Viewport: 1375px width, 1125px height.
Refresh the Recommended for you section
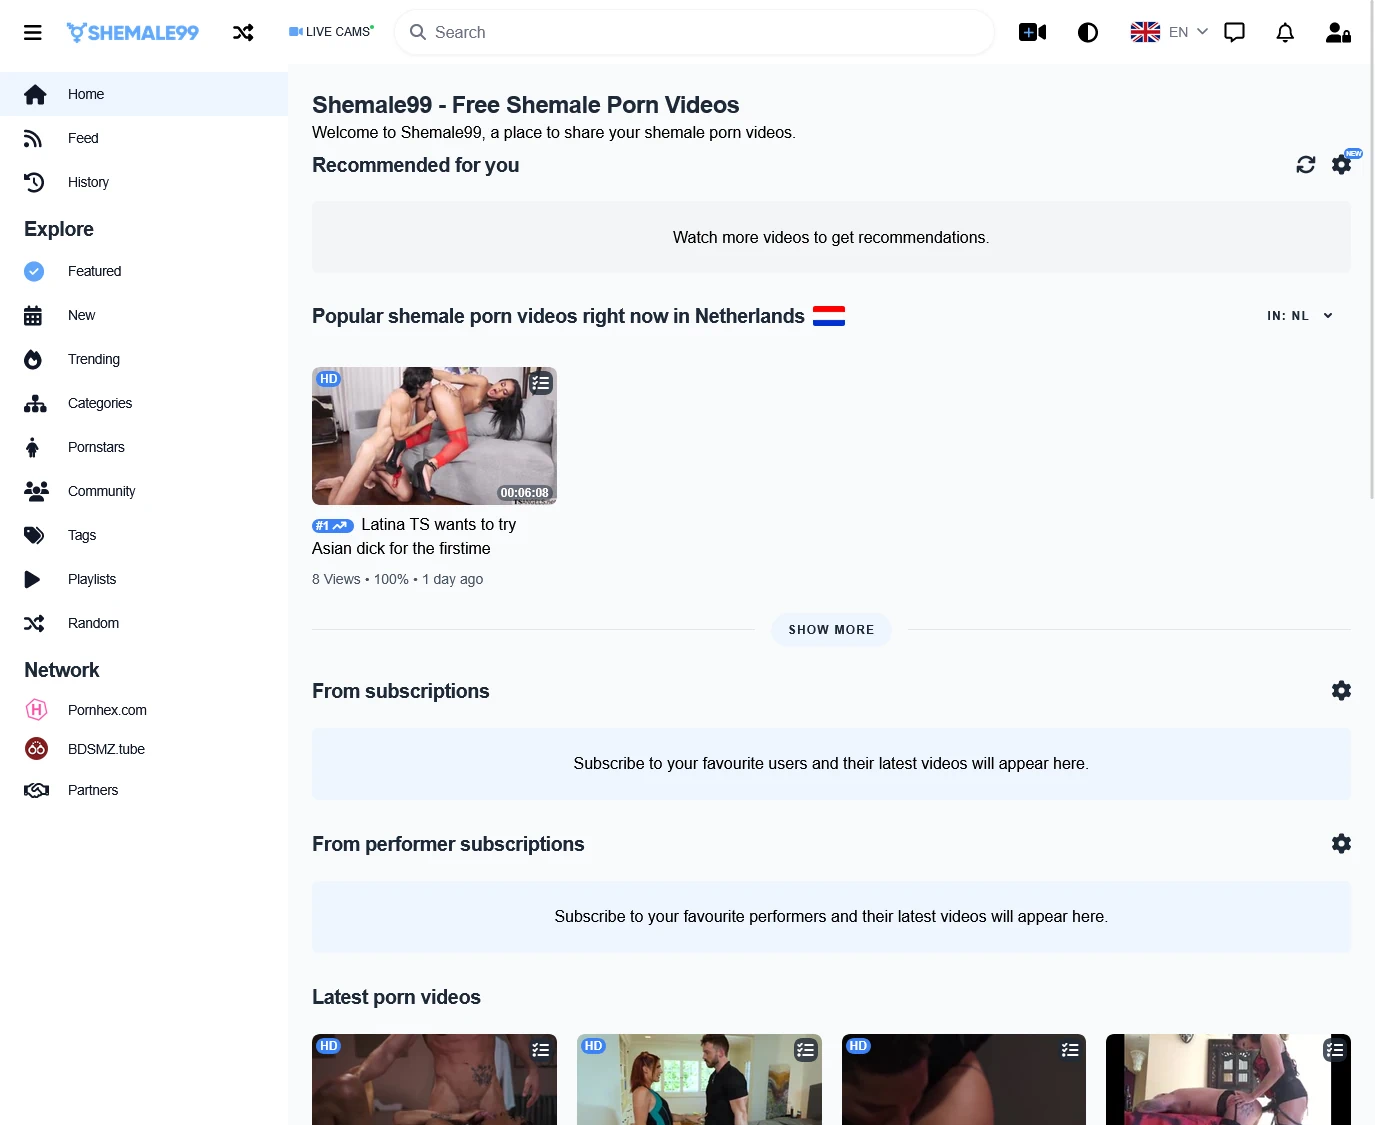click(x=1306, y=165)
